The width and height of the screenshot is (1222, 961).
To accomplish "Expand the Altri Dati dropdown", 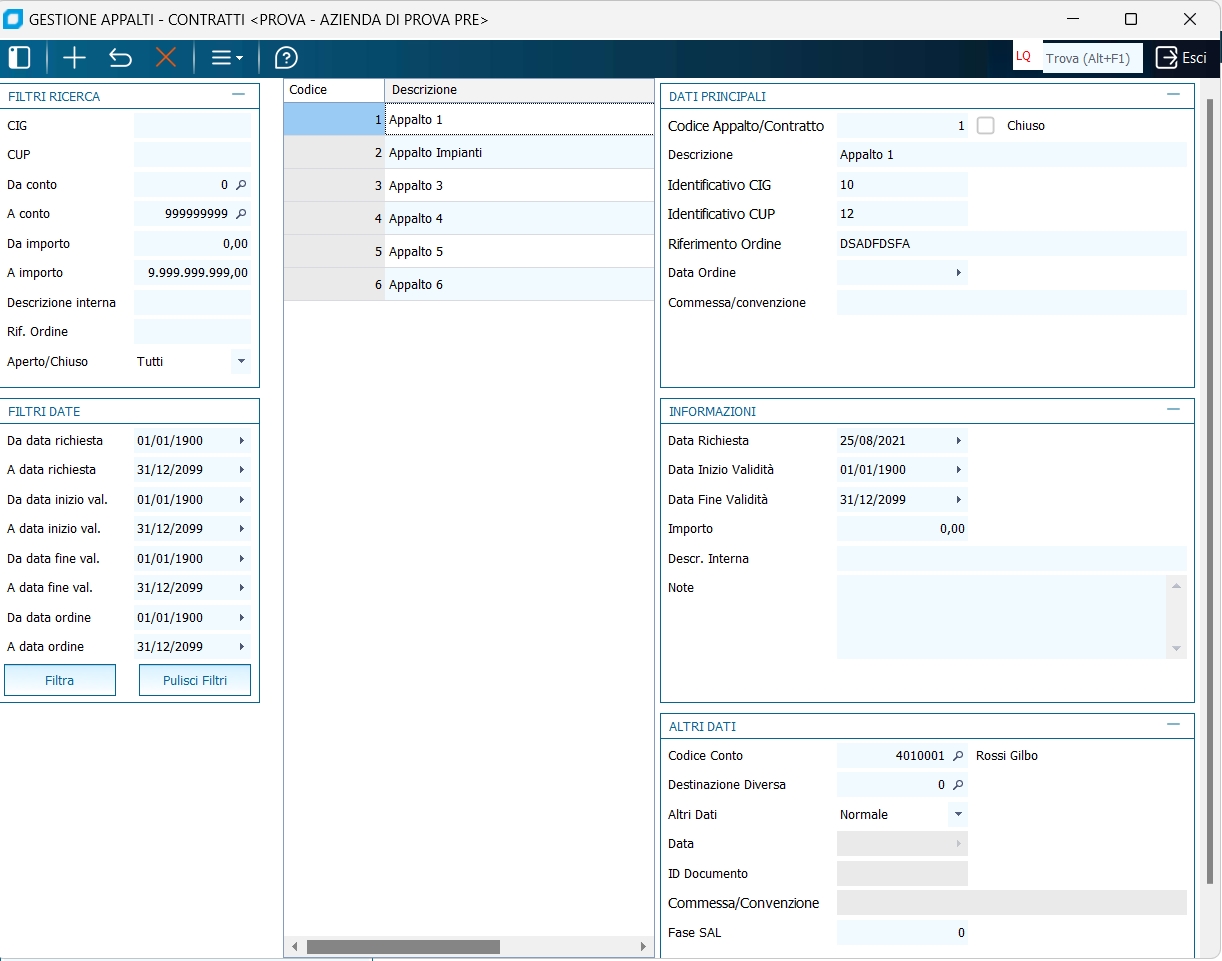I will coord(958,814).
